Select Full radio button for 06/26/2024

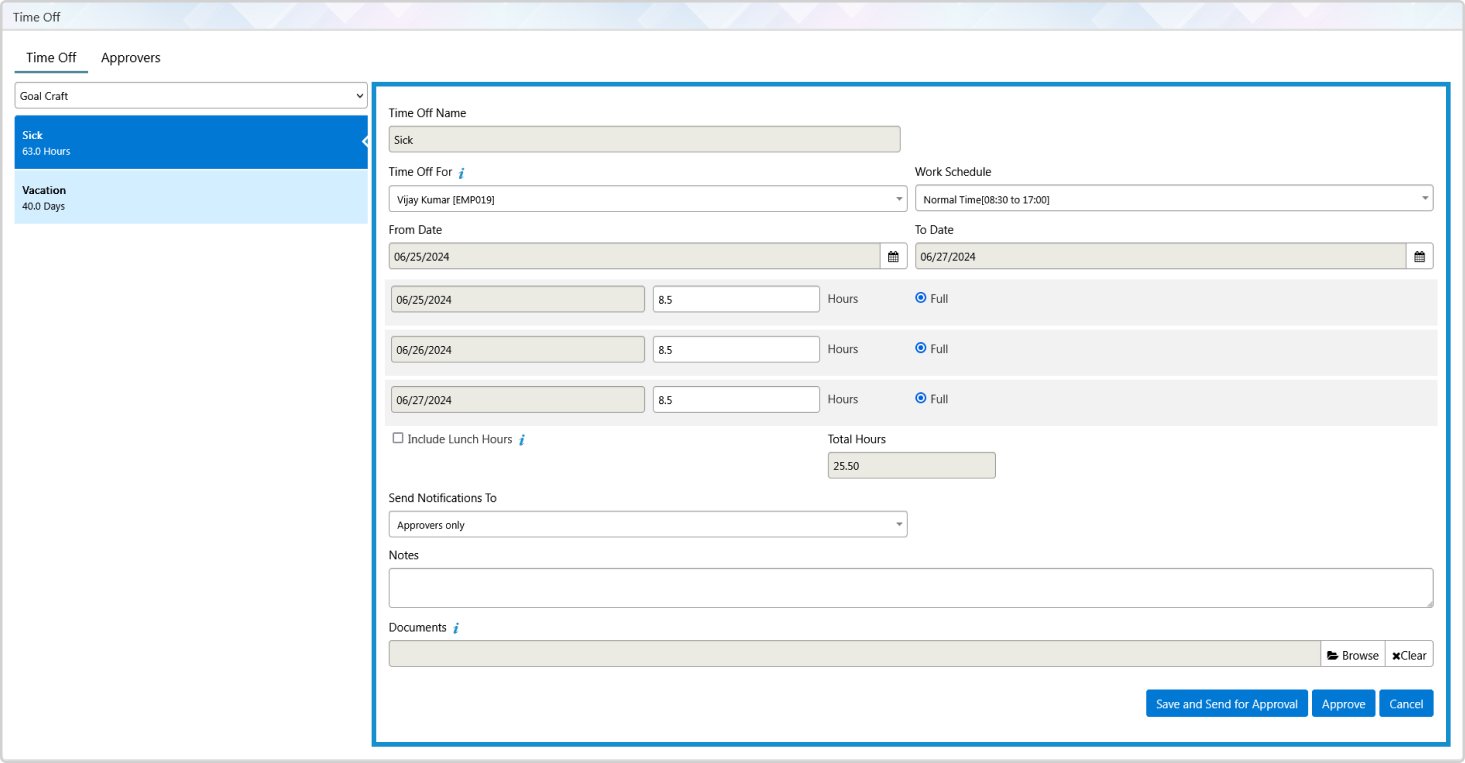tap(921, 349)
